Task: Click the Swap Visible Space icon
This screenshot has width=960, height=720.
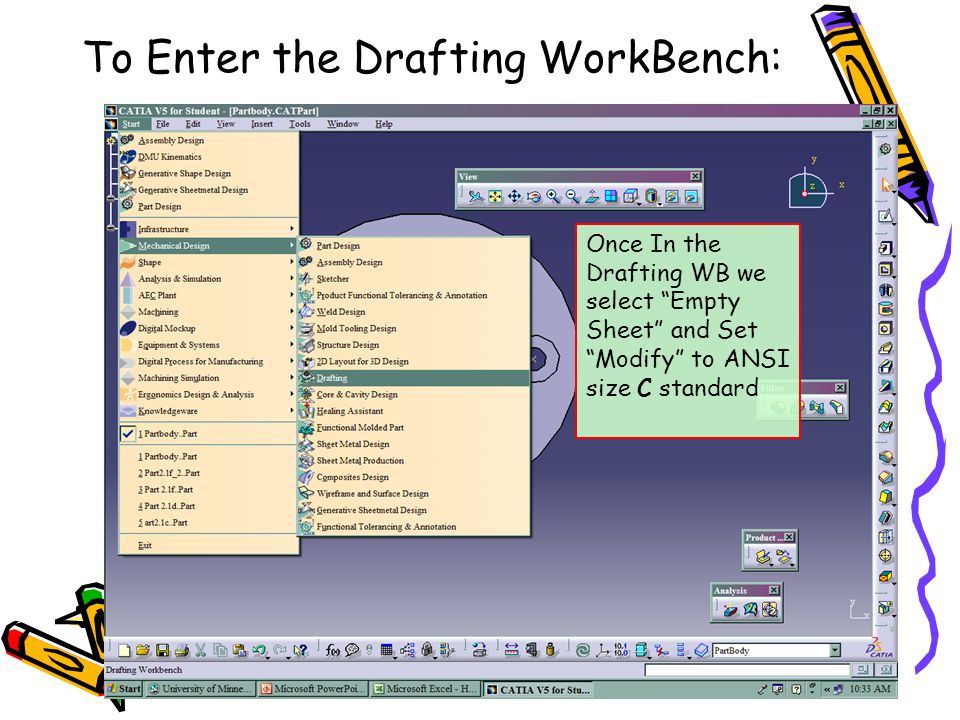Action: click(x=691, y=197)
